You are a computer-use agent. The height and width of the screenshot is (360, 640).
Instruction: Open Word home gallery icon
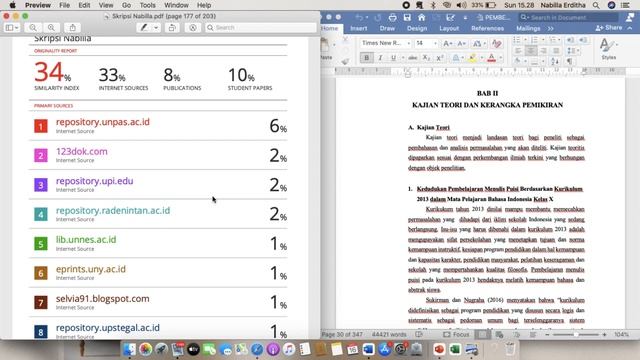click(422, 17)
